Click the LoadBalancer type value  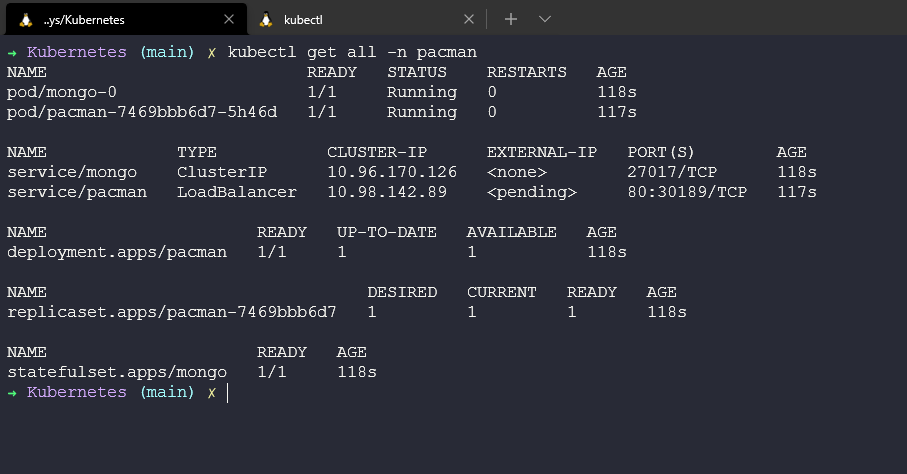click(x=237, y=192)
